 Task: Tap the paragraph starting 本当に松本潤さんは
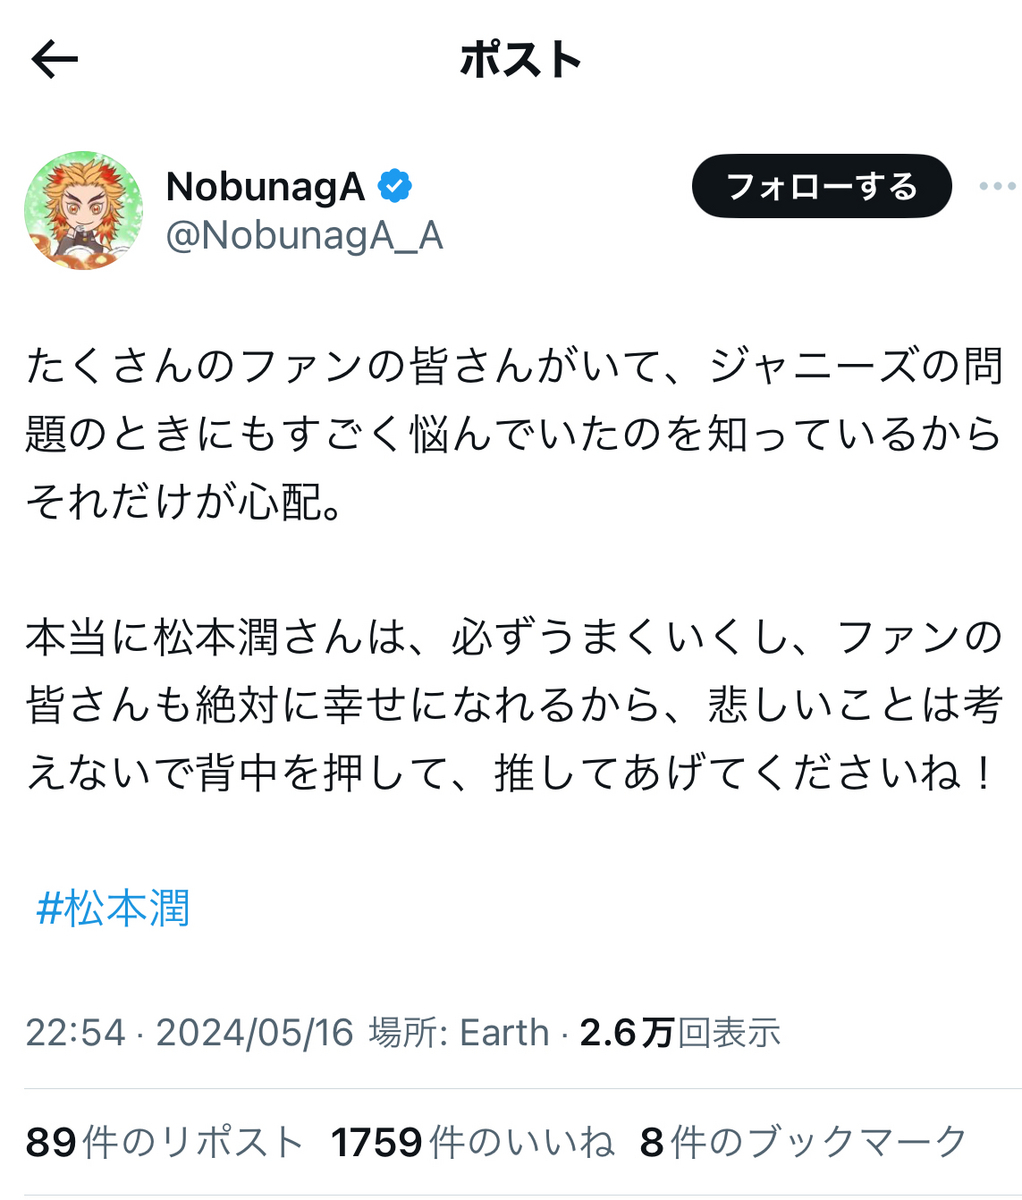pos(513,707)
